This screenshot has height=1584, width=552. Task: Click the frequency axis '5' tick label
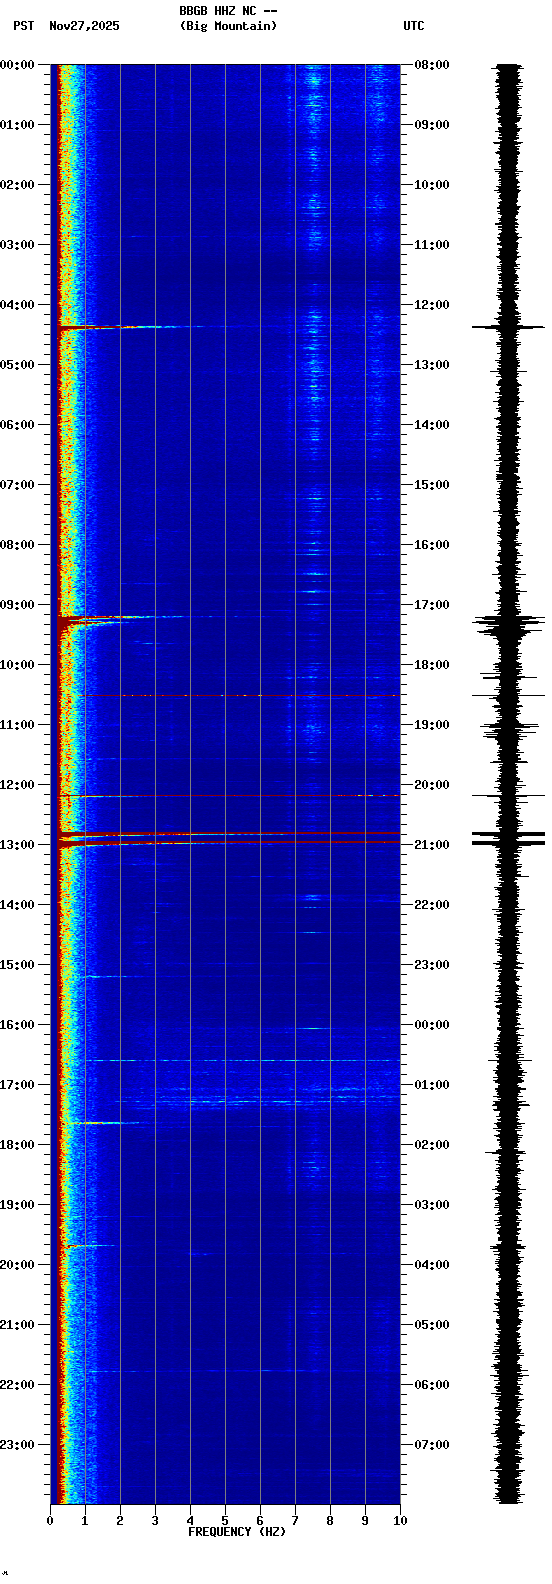225,1521
